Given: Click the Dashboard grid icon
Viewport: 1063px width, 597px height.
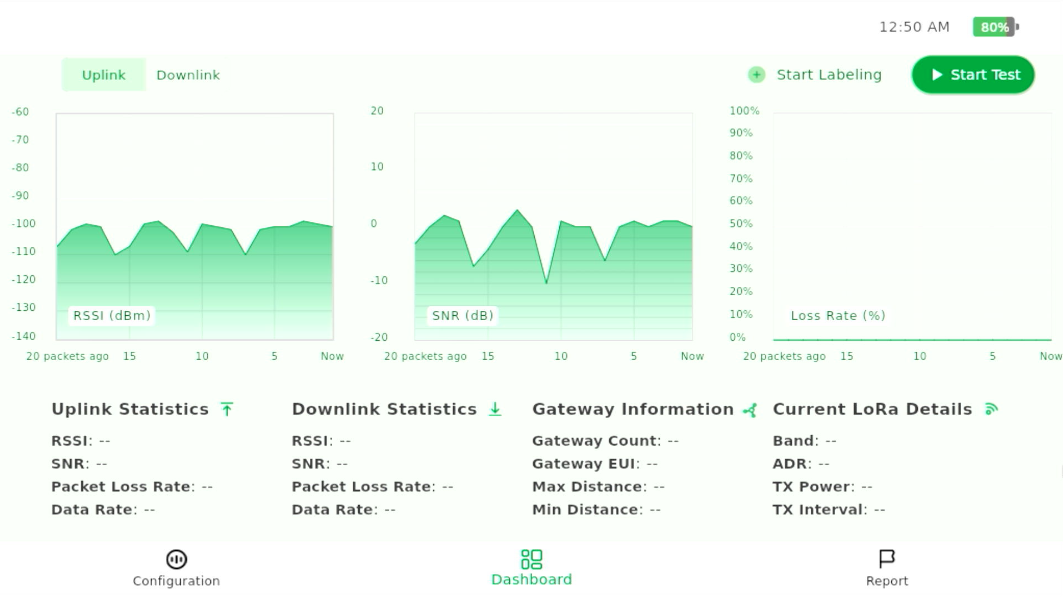Looking at the screenshot, I should pos(531,559).
